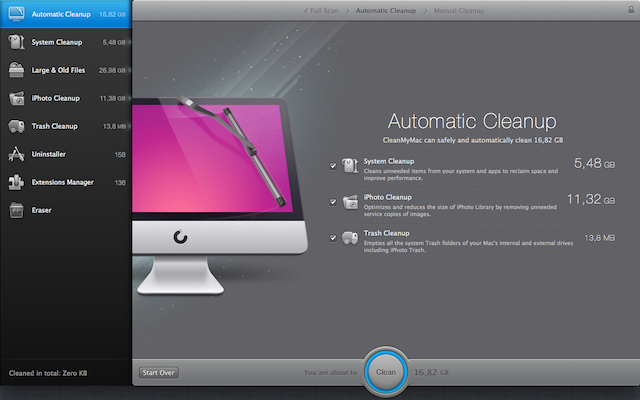Screen dimensions: 640x400
Task: Click the iPhoto Cleanup camera icon in sidebar
Action: click(16, 98)
